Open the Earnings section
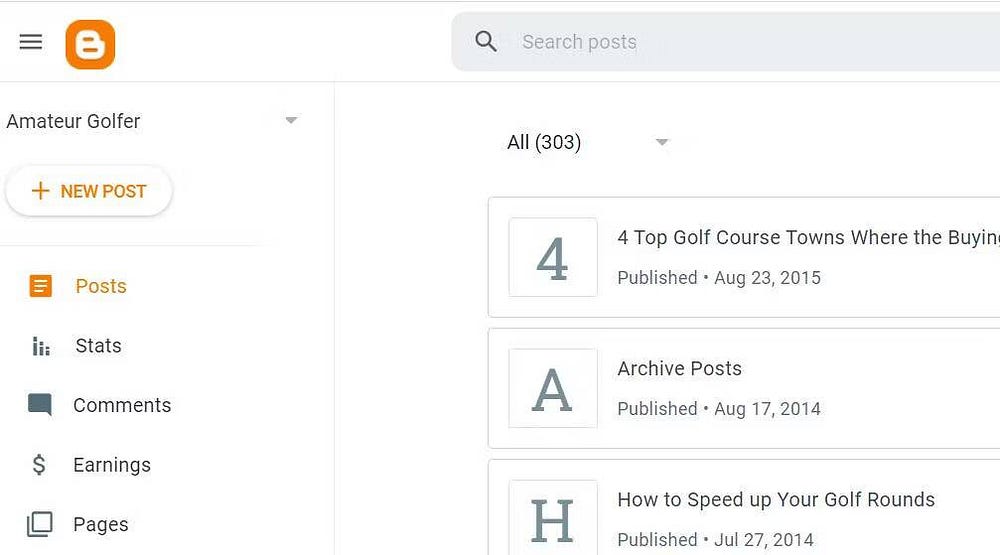 coord(112,465)
